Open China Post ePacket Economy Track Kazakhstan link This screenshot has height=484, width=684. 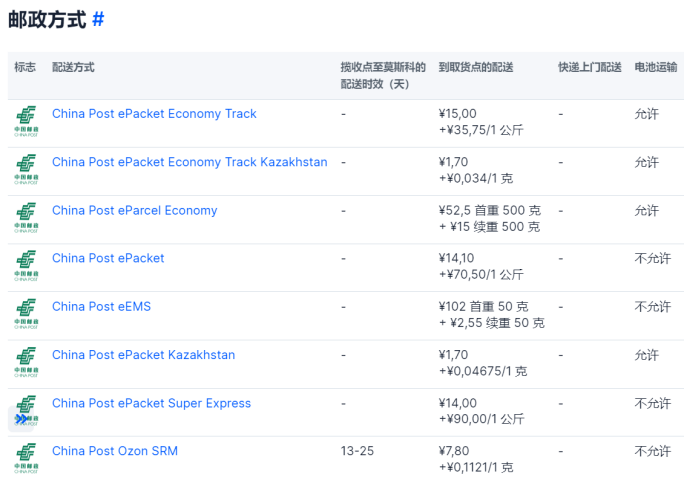point(190,162)
